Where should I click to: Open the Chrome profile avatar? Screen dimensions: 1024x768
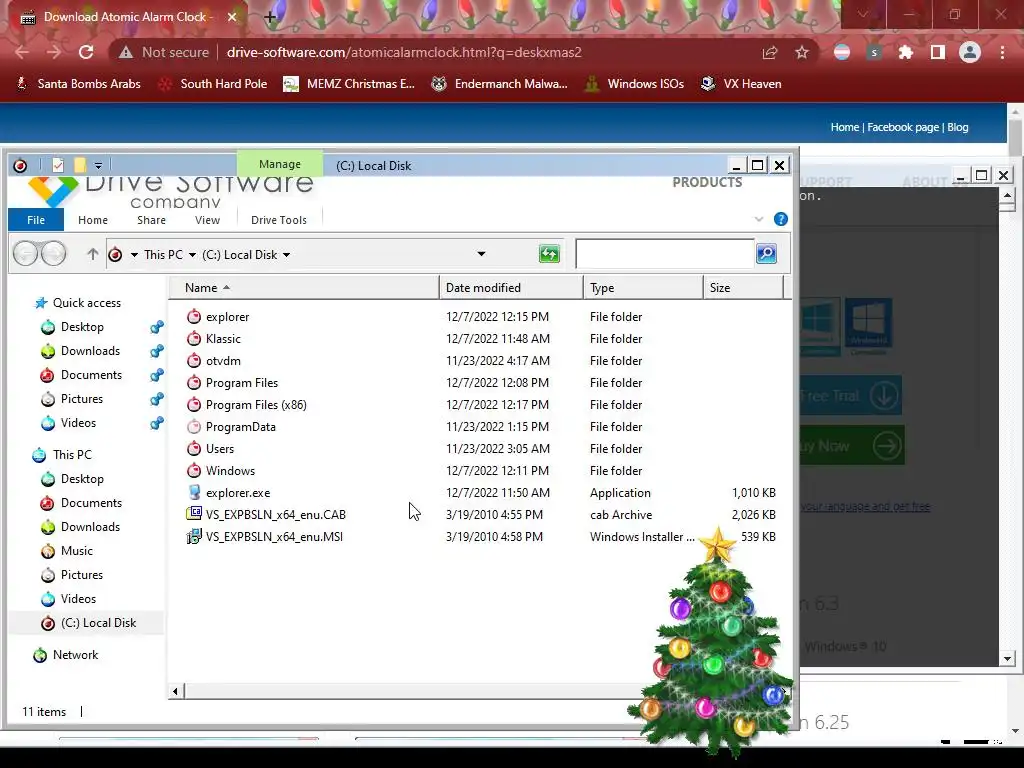pos(970,52)
